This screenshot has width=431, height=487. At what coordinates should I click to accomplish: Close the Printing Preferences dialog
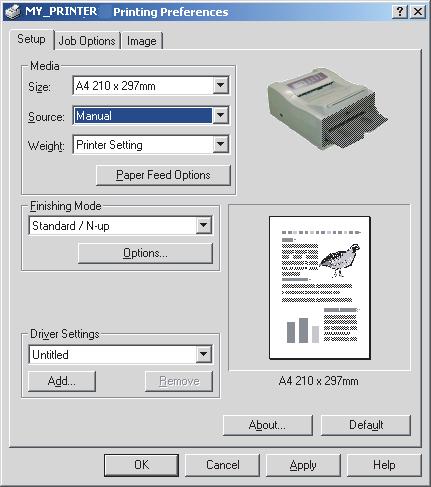tap(418, 12)
